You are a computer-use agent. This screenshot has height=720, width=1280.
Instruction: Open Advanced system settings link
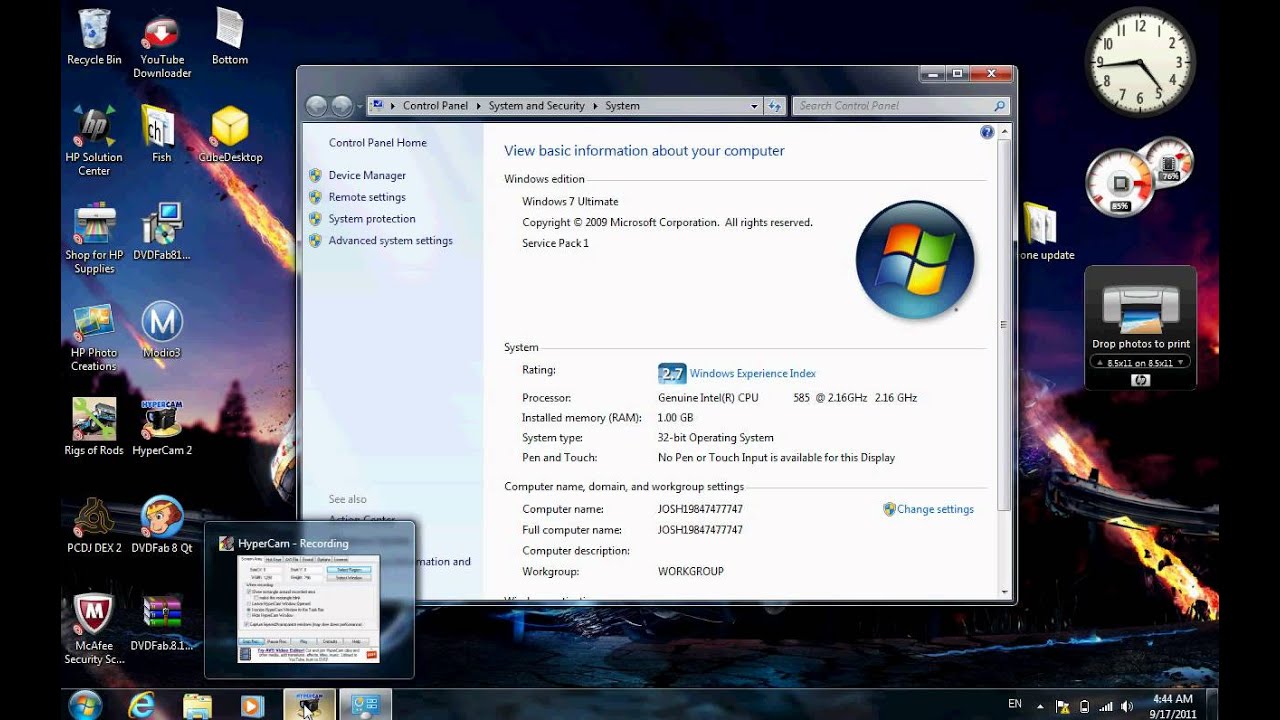coord(391,241)
